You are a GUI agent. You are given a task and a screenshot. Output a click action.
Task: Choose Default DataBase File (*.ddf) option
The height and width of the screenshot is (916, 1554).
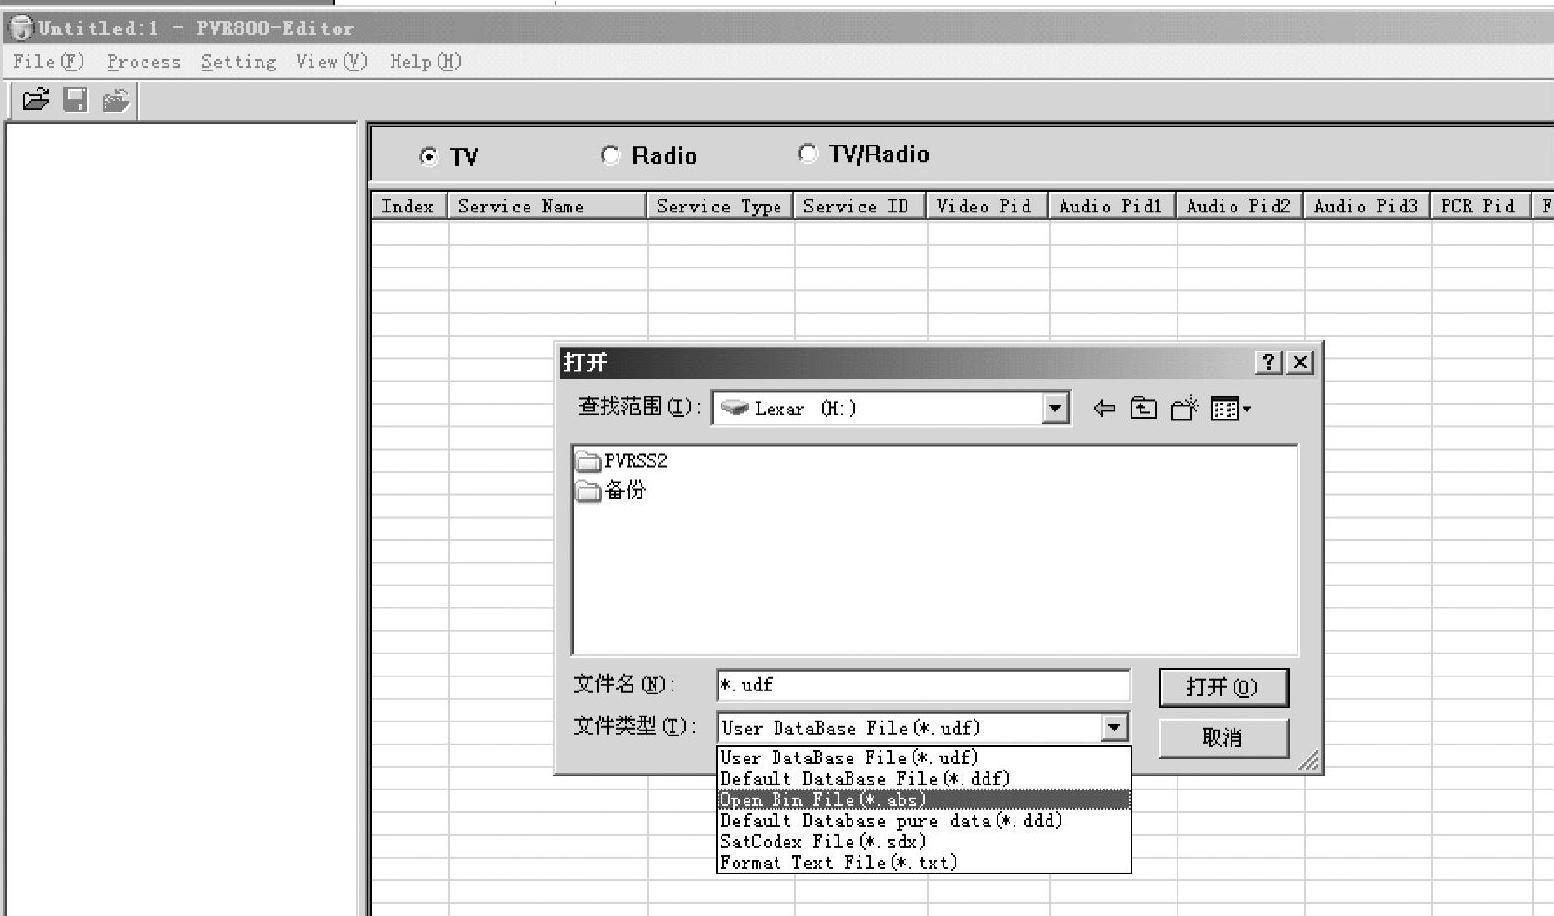pyautogui.click(x=924, y=778)
